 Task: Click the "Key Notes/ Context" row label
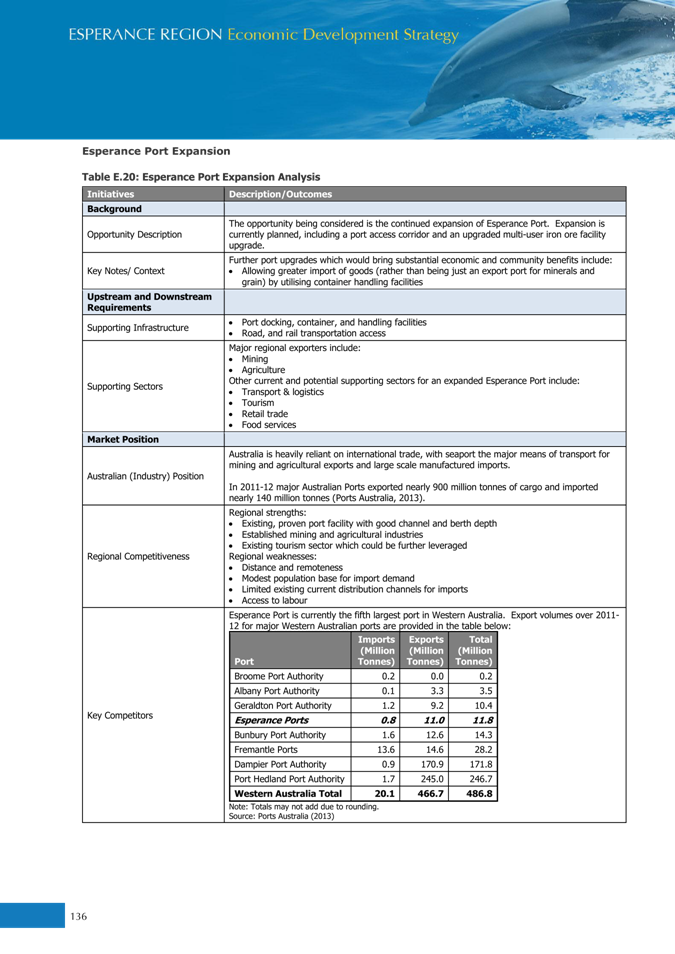click(x=125, y=271)
